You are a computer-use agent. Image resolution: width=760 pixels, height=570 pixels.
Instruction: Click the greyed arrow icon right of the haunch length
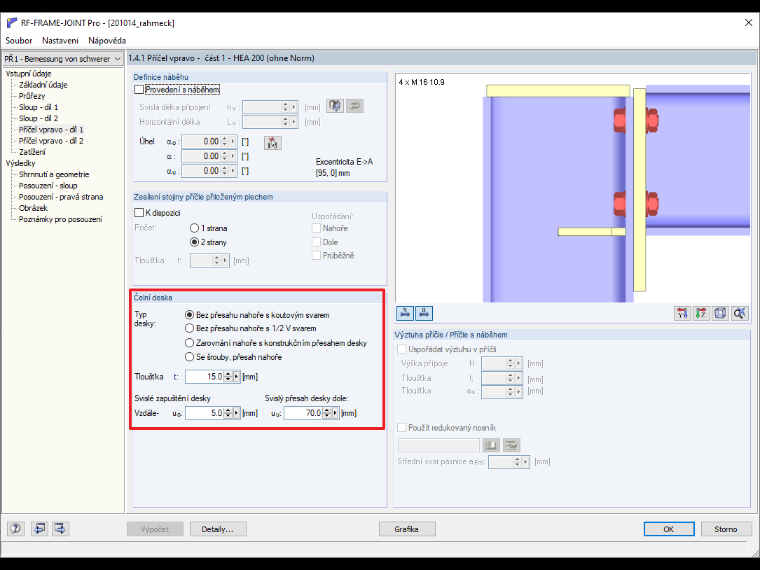point(355,106)
